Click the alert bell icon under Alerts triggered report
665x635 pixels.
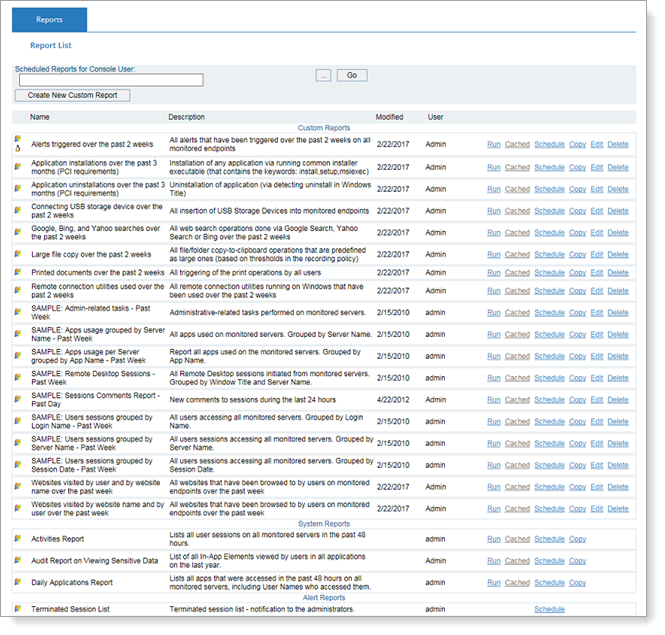18,150
